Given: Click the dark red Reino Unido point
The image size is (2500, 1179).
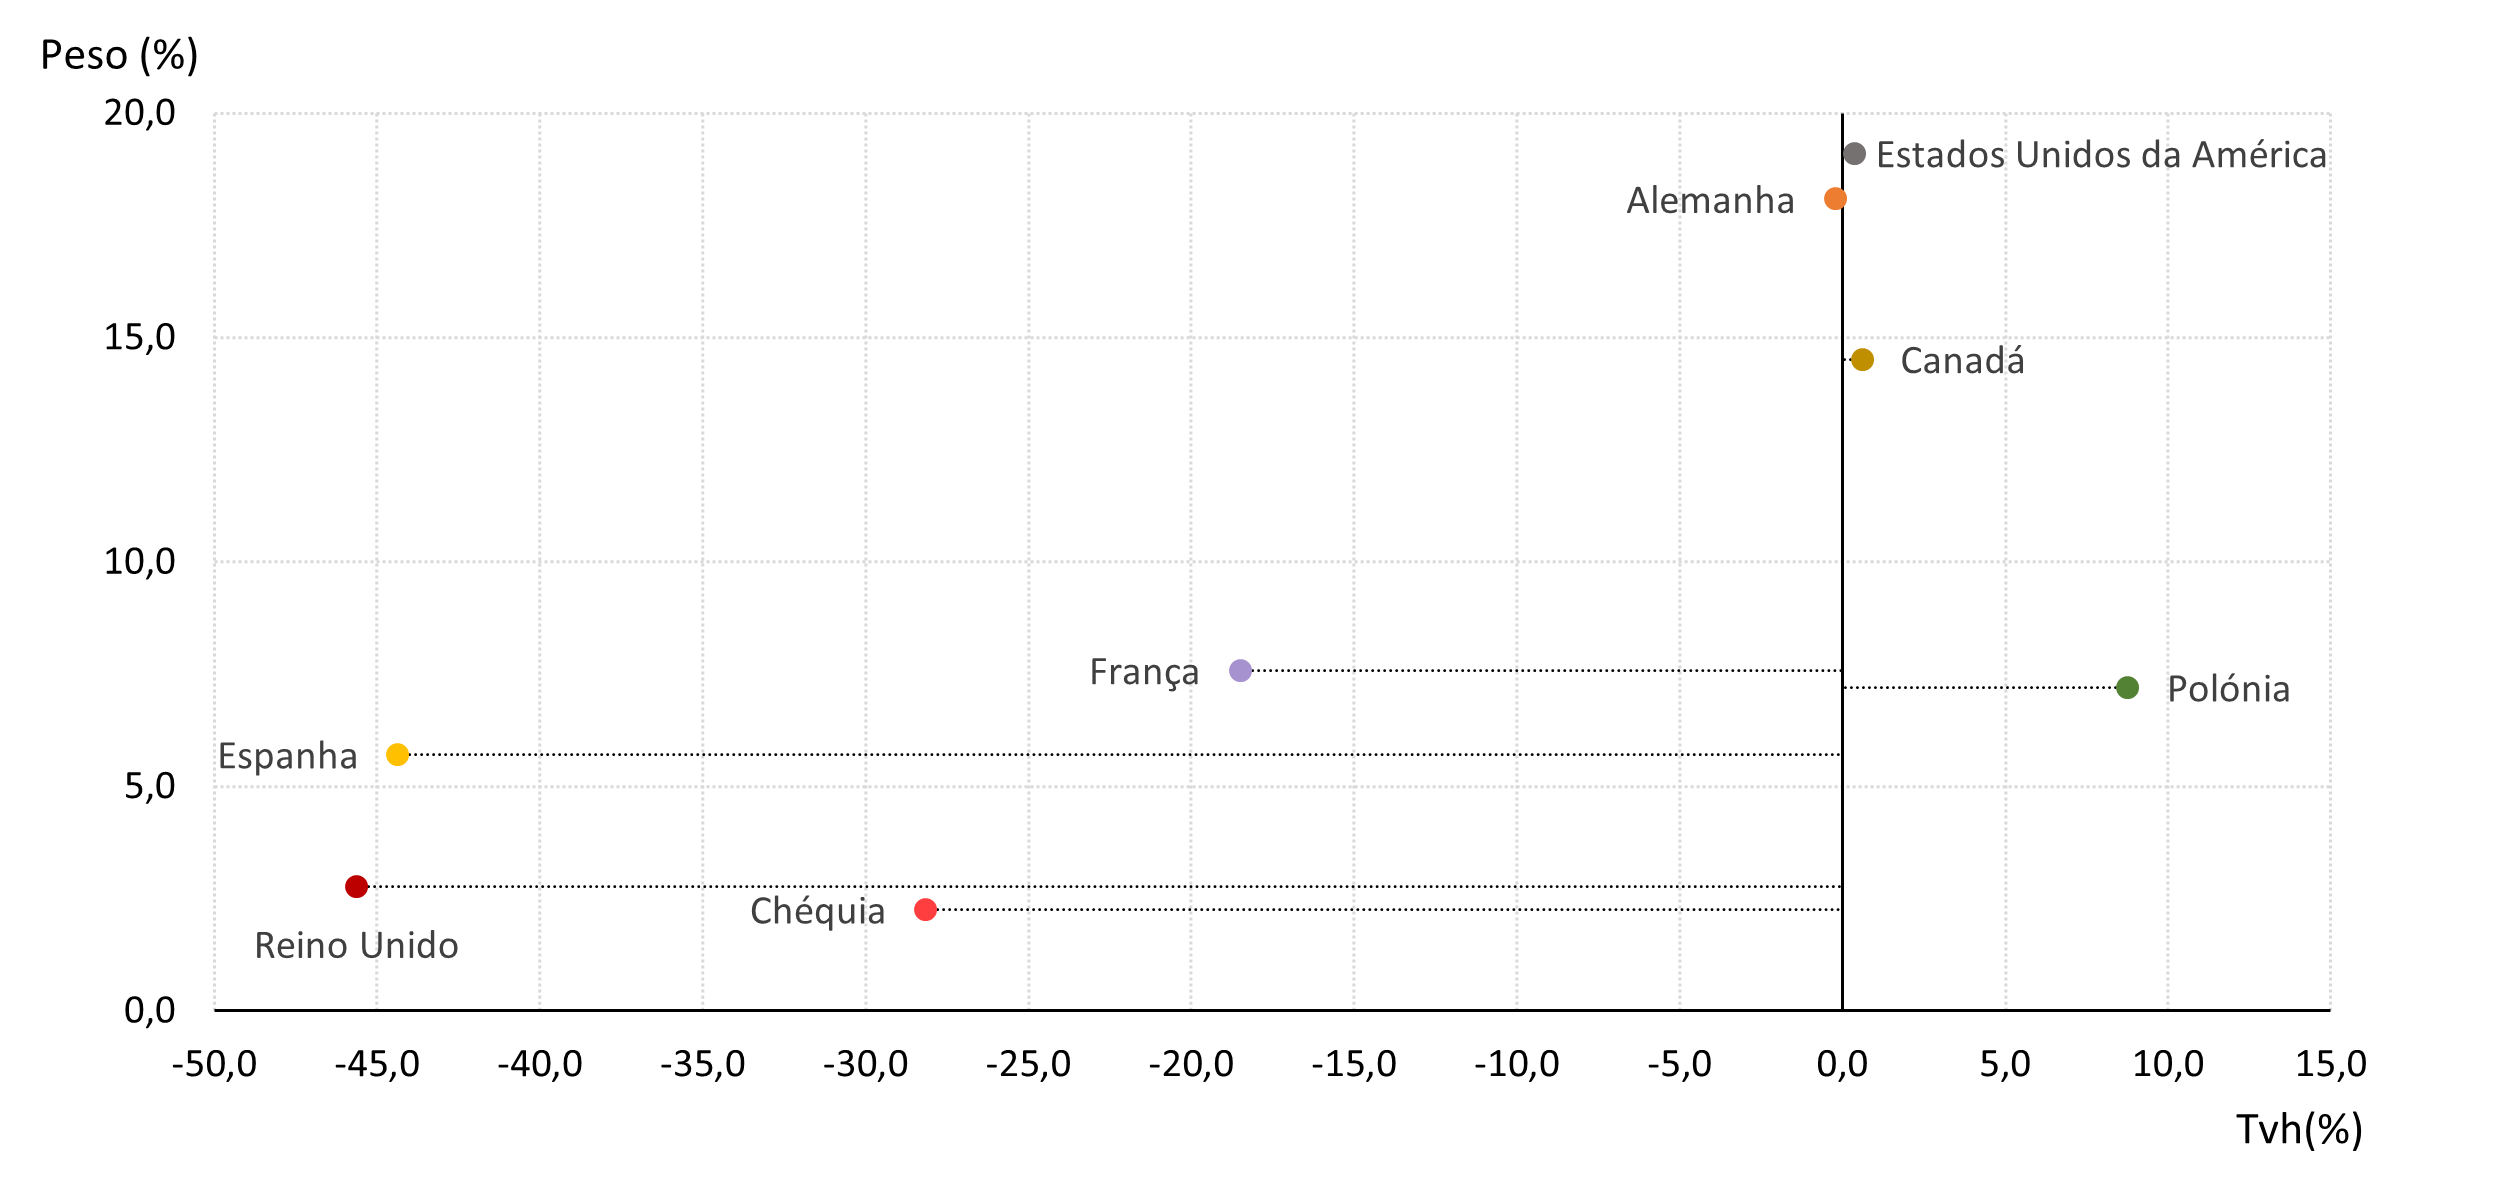Looking at the screenshot, I should [356, 887].
